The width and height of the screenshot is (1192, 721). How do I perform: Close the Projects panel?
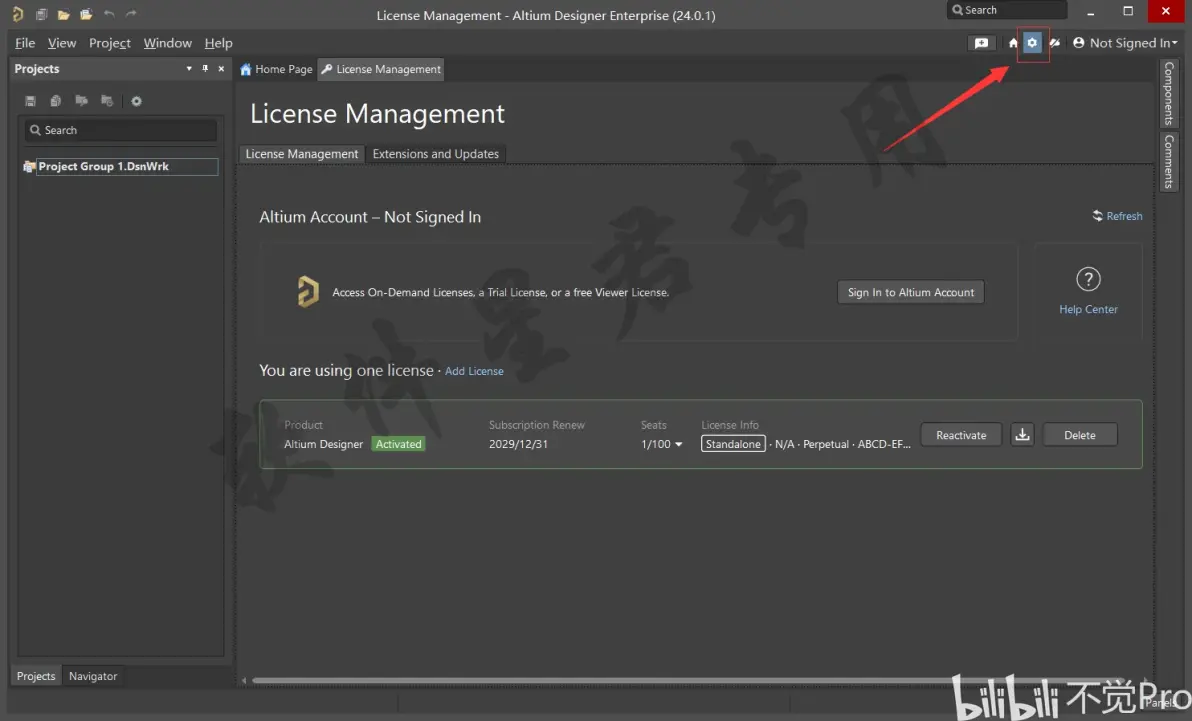[221, 68]
